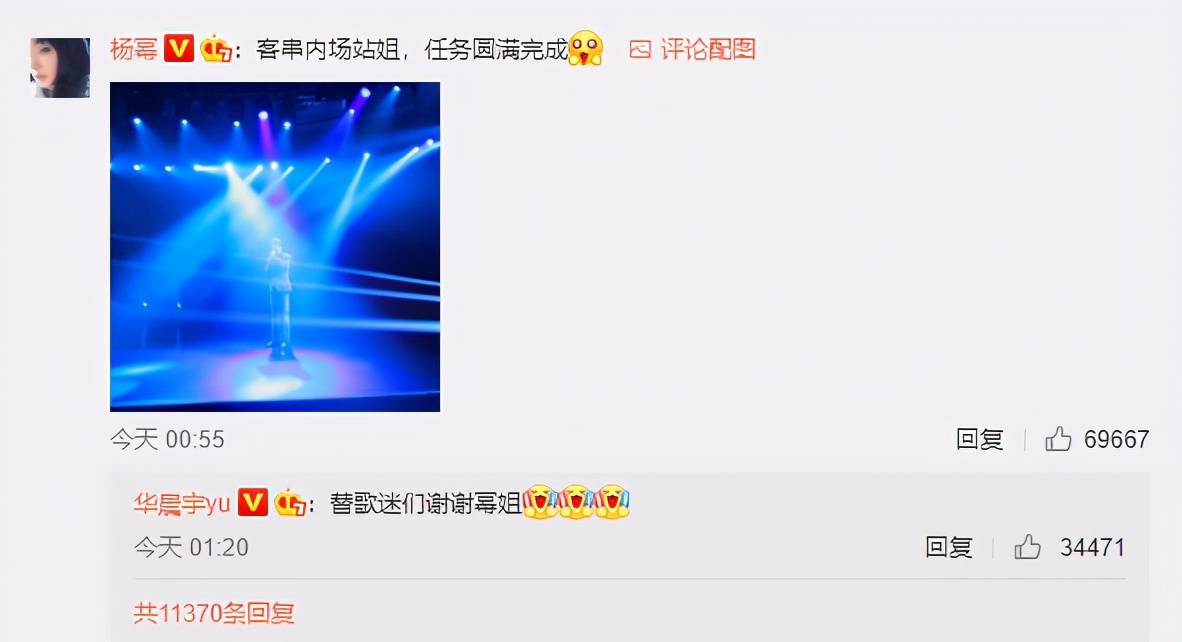Enlarge the blue stage concert photo

click(275, 246)
